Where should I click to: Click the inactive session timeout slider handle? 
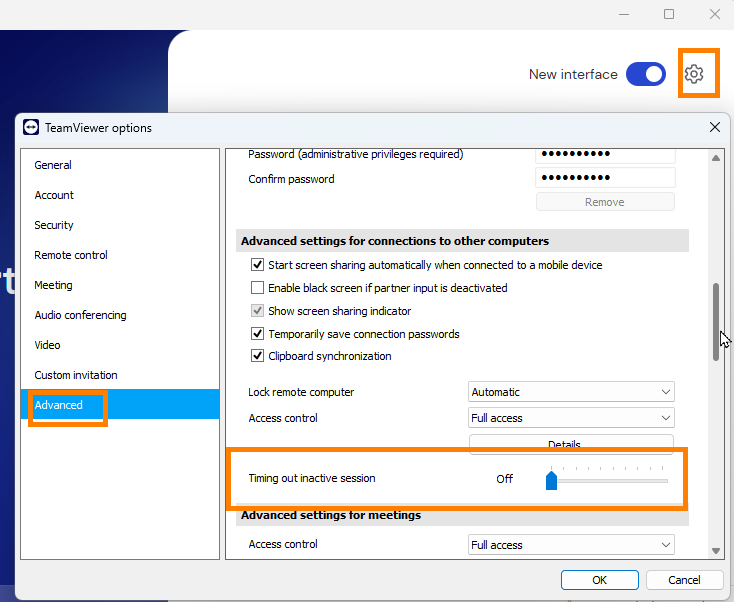click(x=551, y=481)
